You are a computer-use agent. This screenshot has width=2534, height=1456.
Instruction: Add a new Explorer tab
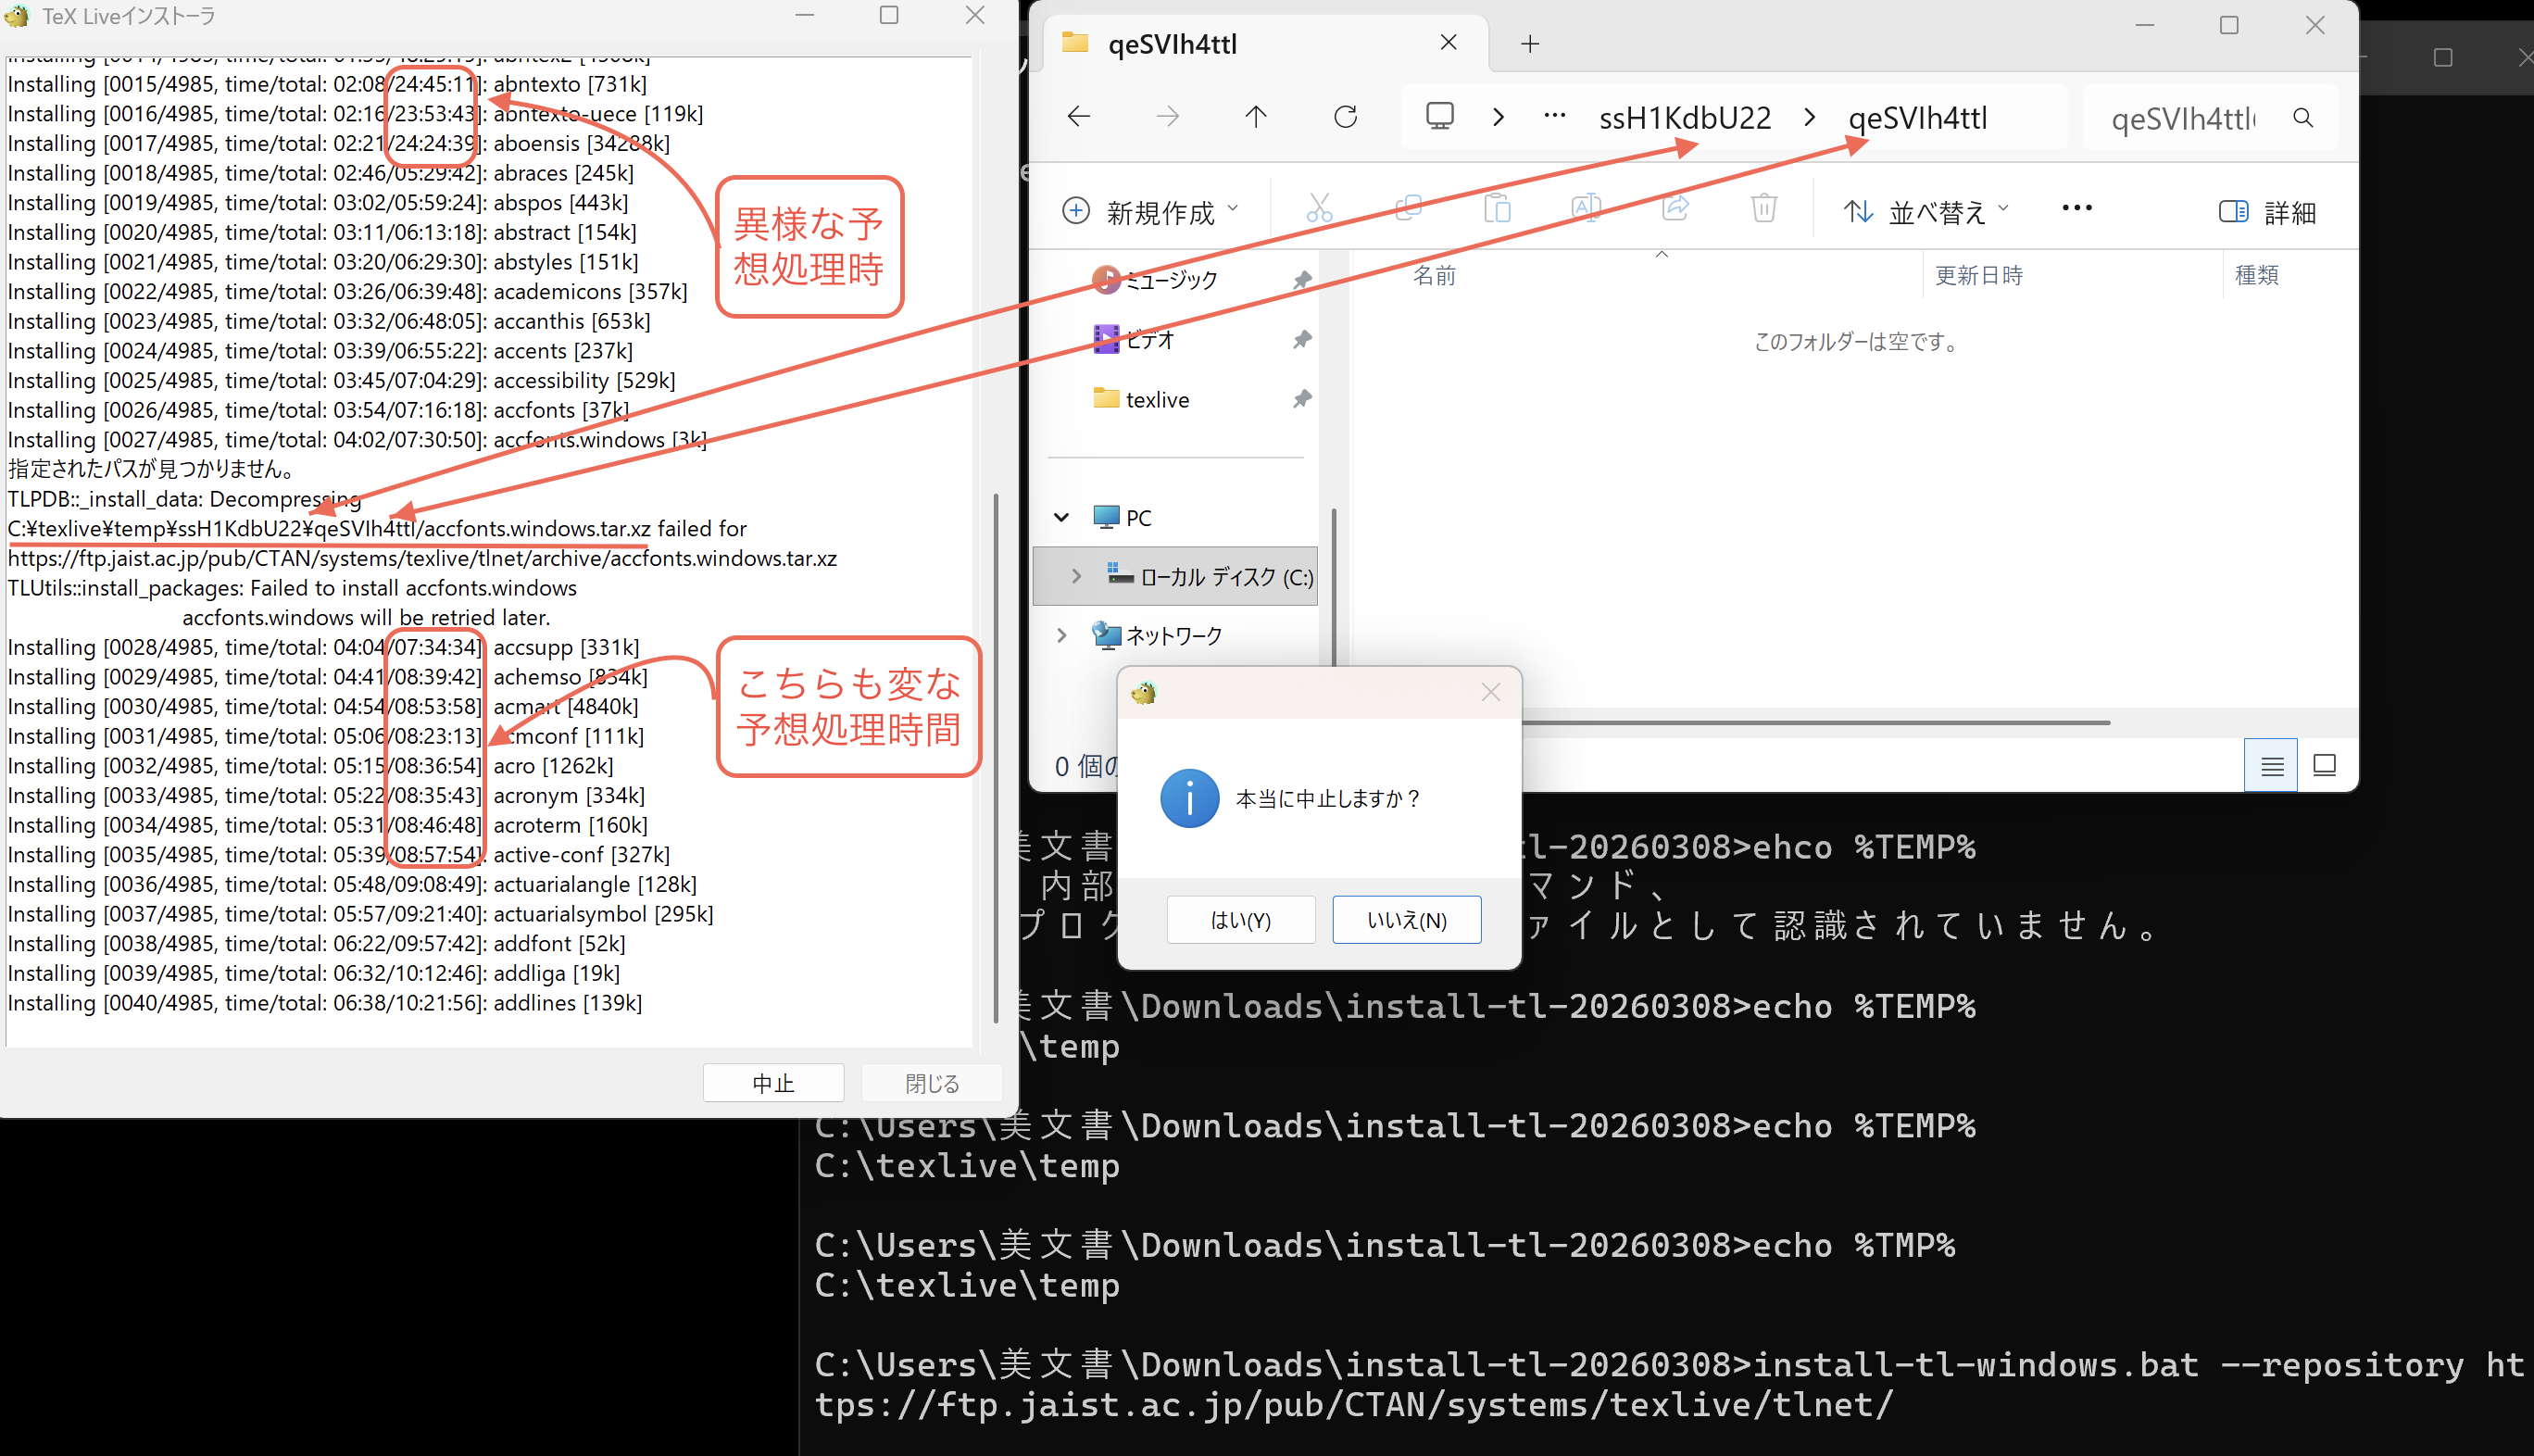pyautogui.click(x=1529, y=44)
